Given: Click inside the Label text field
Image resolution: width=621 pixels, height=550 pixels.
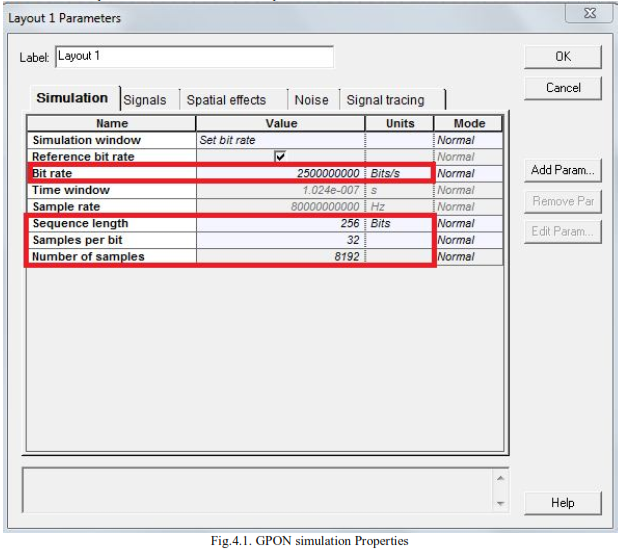Looking at the screenshot, I should pos(193,57).
